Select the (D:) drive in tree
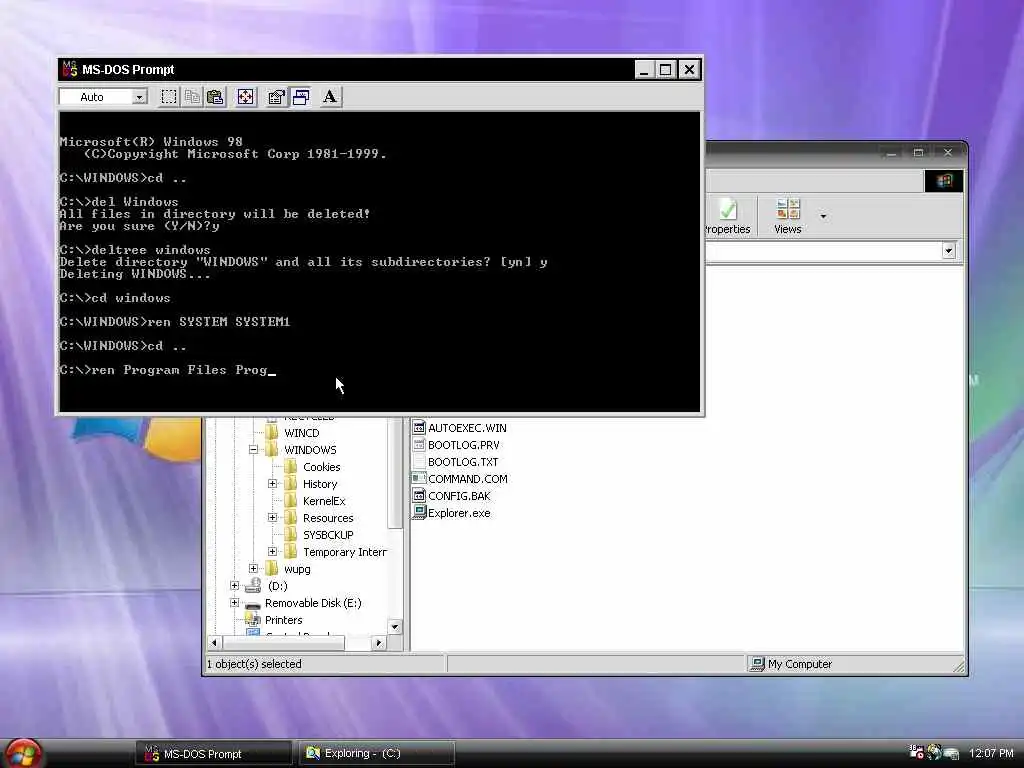1024x768 pixels. click(x=278, y=586)
